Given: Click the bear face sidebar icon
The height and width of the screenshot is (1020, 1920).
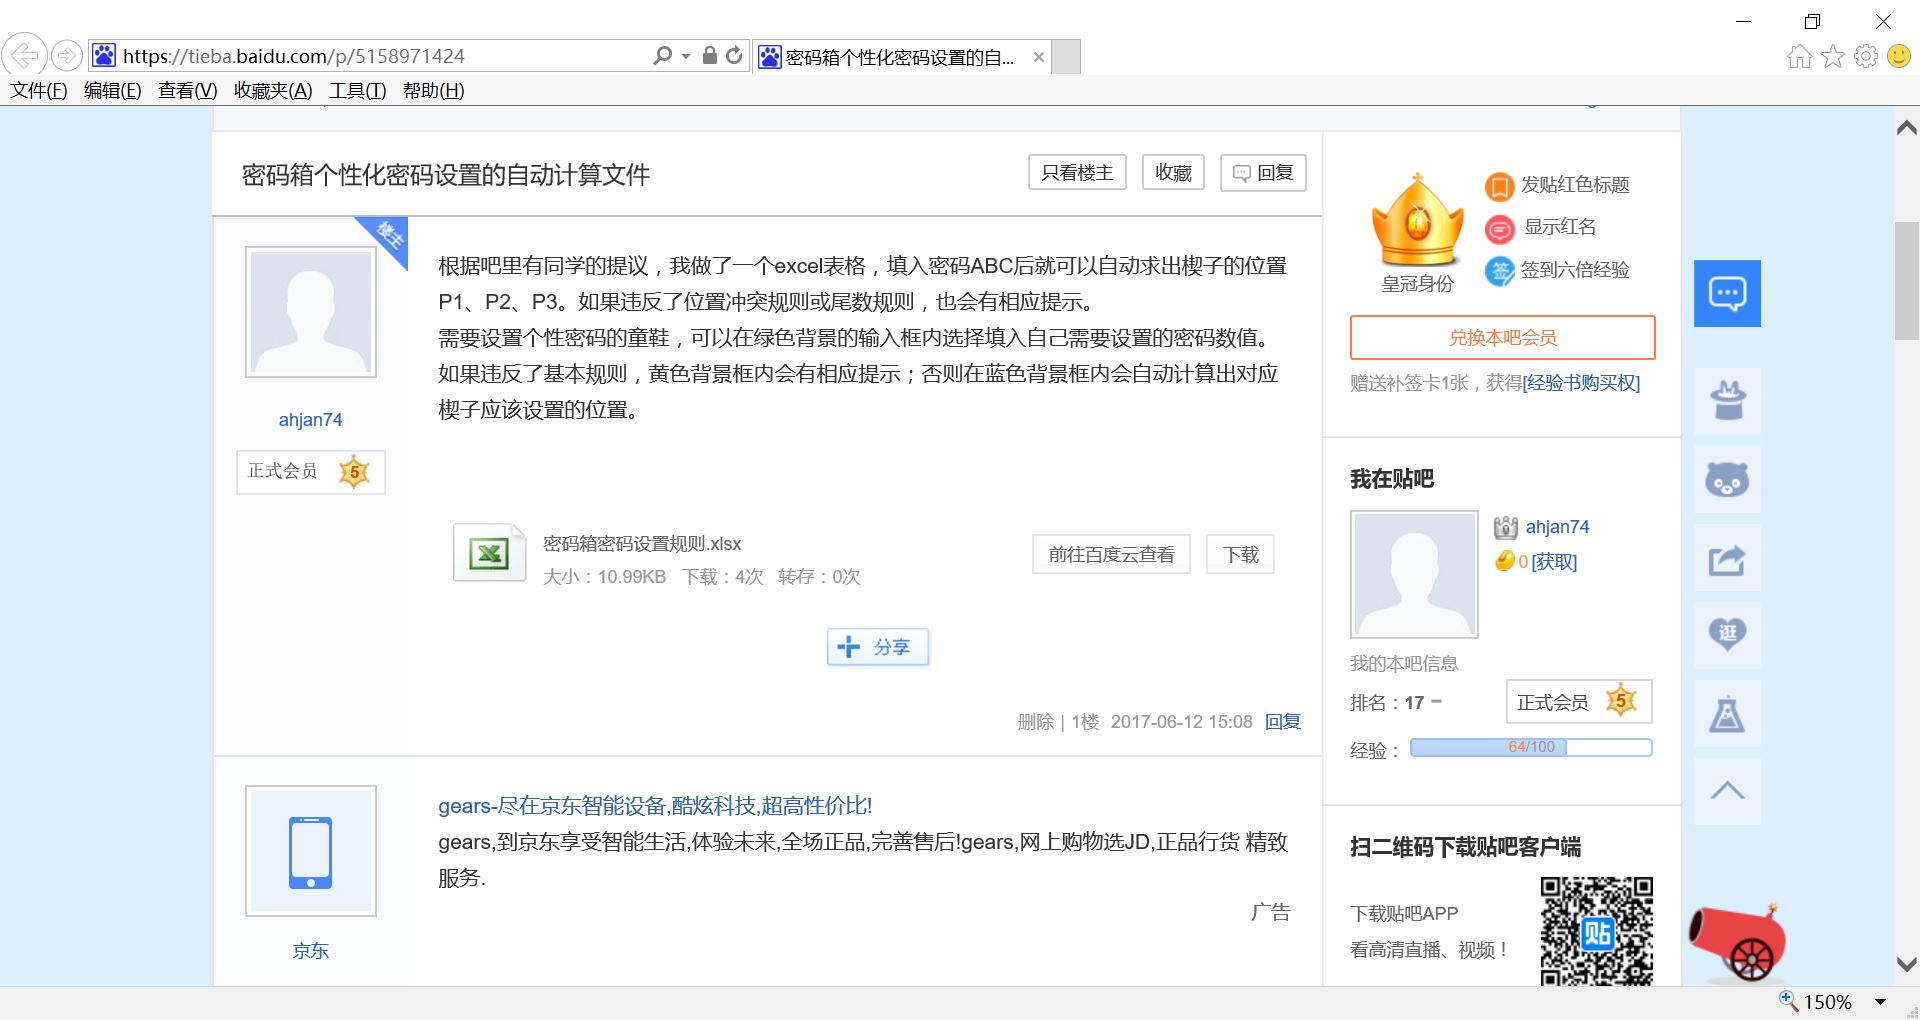Looking at the screenshot, I should pos(1727,479).
